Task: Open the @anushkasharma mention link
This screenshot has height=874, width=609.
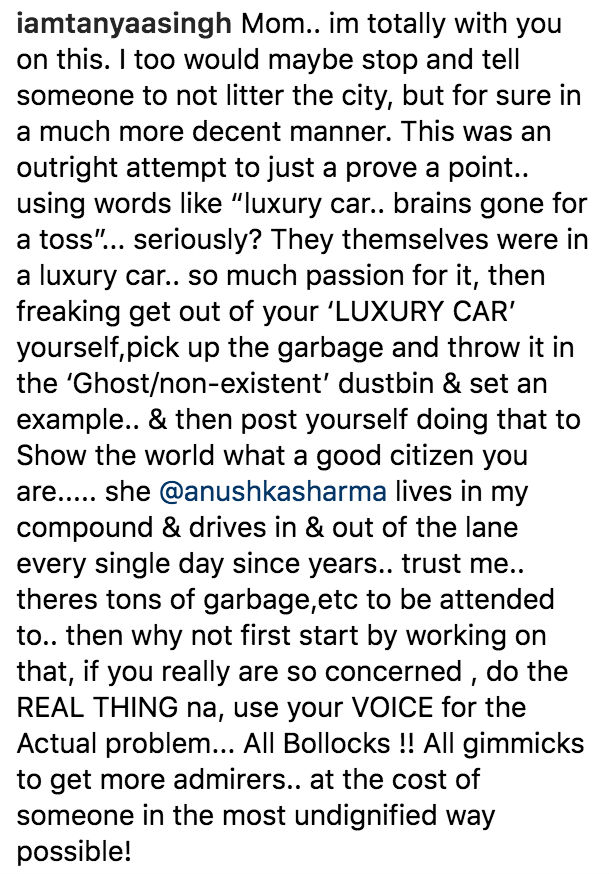Action: click(273, 492)
